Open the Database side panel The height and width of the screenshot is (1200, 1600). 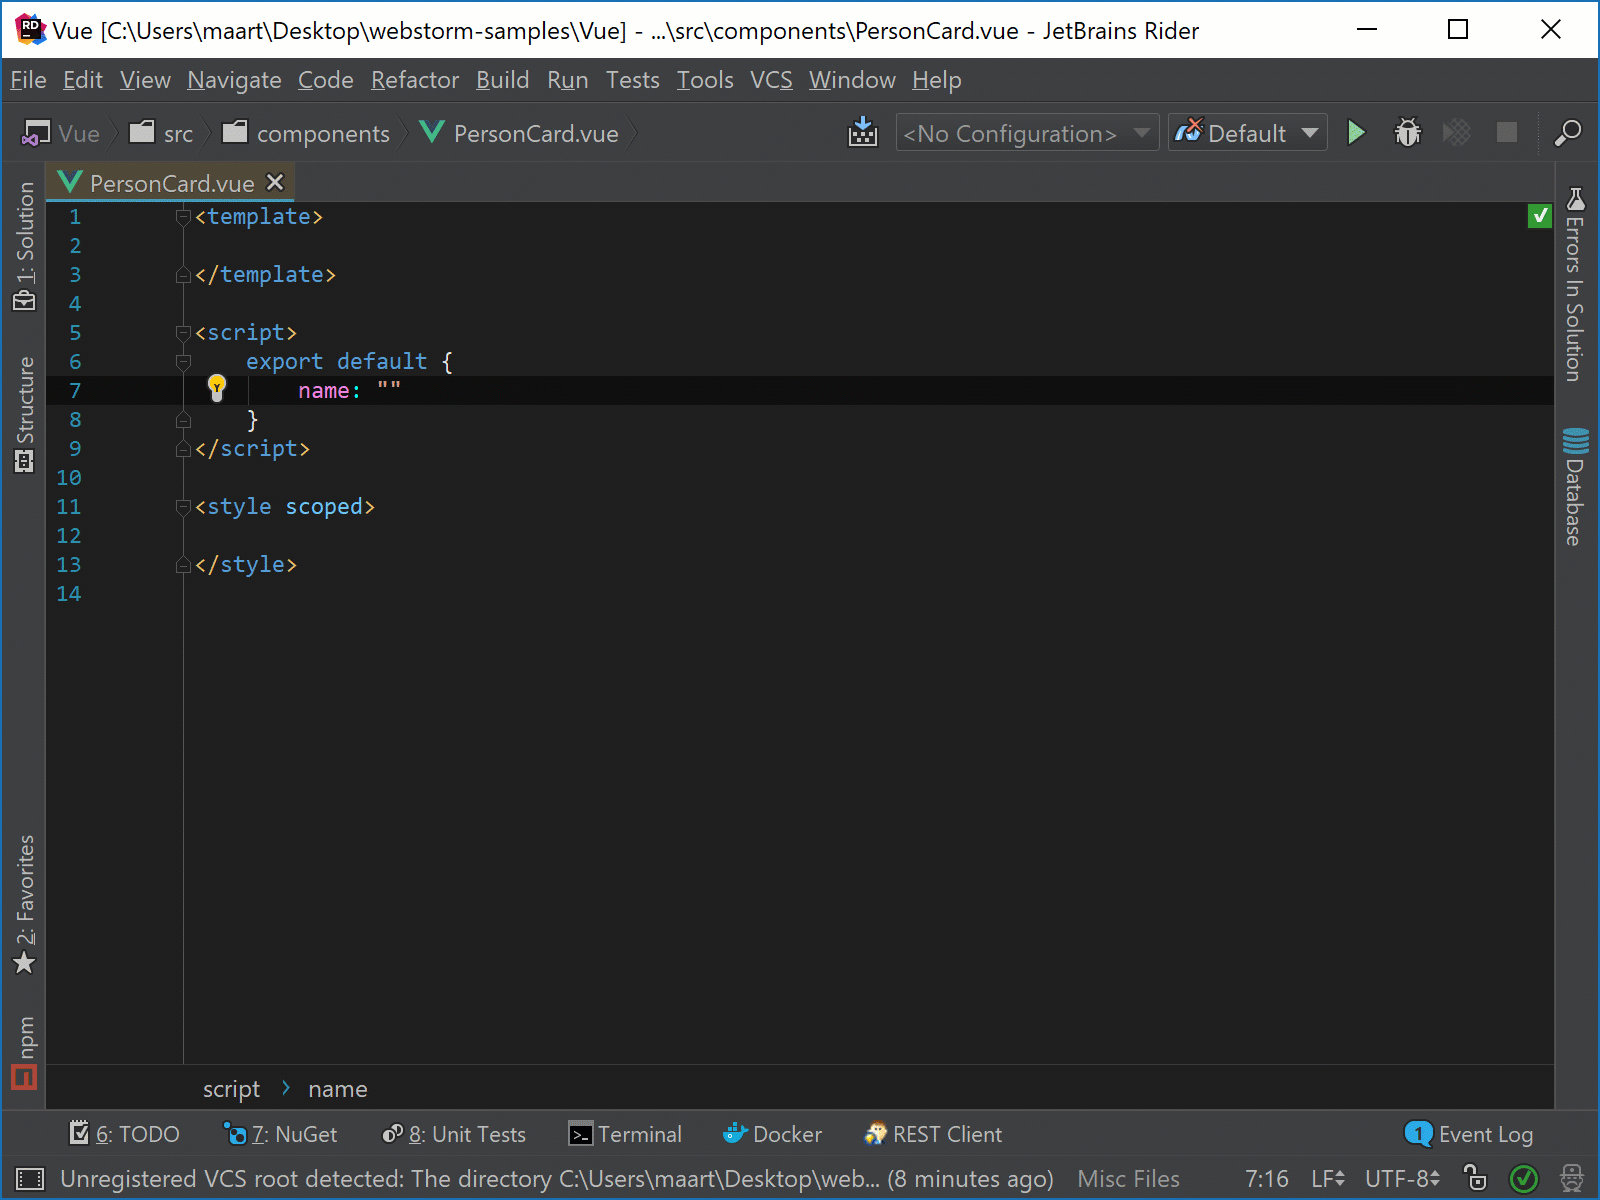[1575, 487]
